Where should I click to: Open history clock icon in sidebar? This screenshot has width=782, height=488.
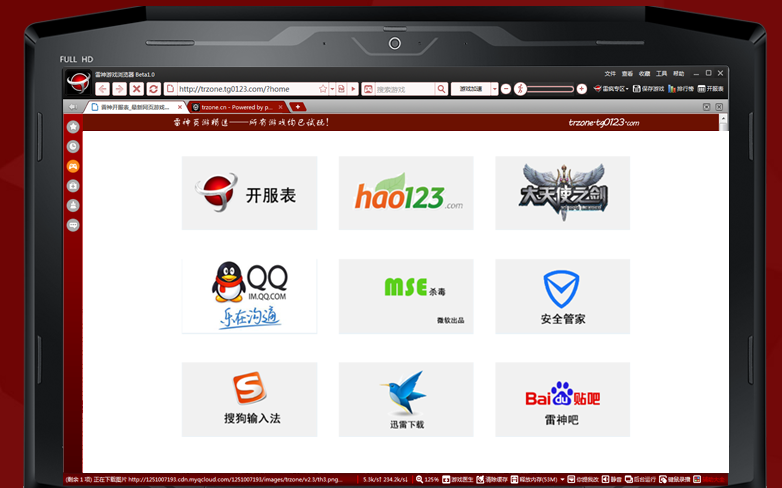(x=73, y=146)
